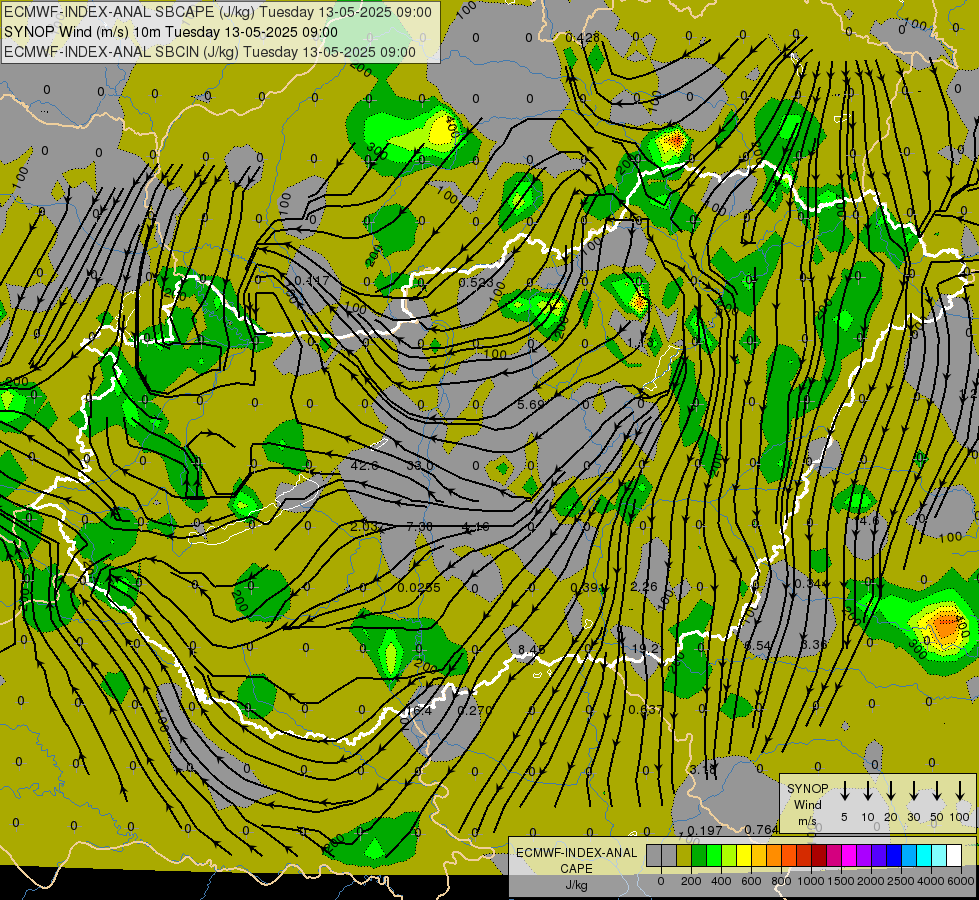The width and height of the screenshot is (979, 900).
Task: Click the 5.69 value on the map
Action: [531, 405]
